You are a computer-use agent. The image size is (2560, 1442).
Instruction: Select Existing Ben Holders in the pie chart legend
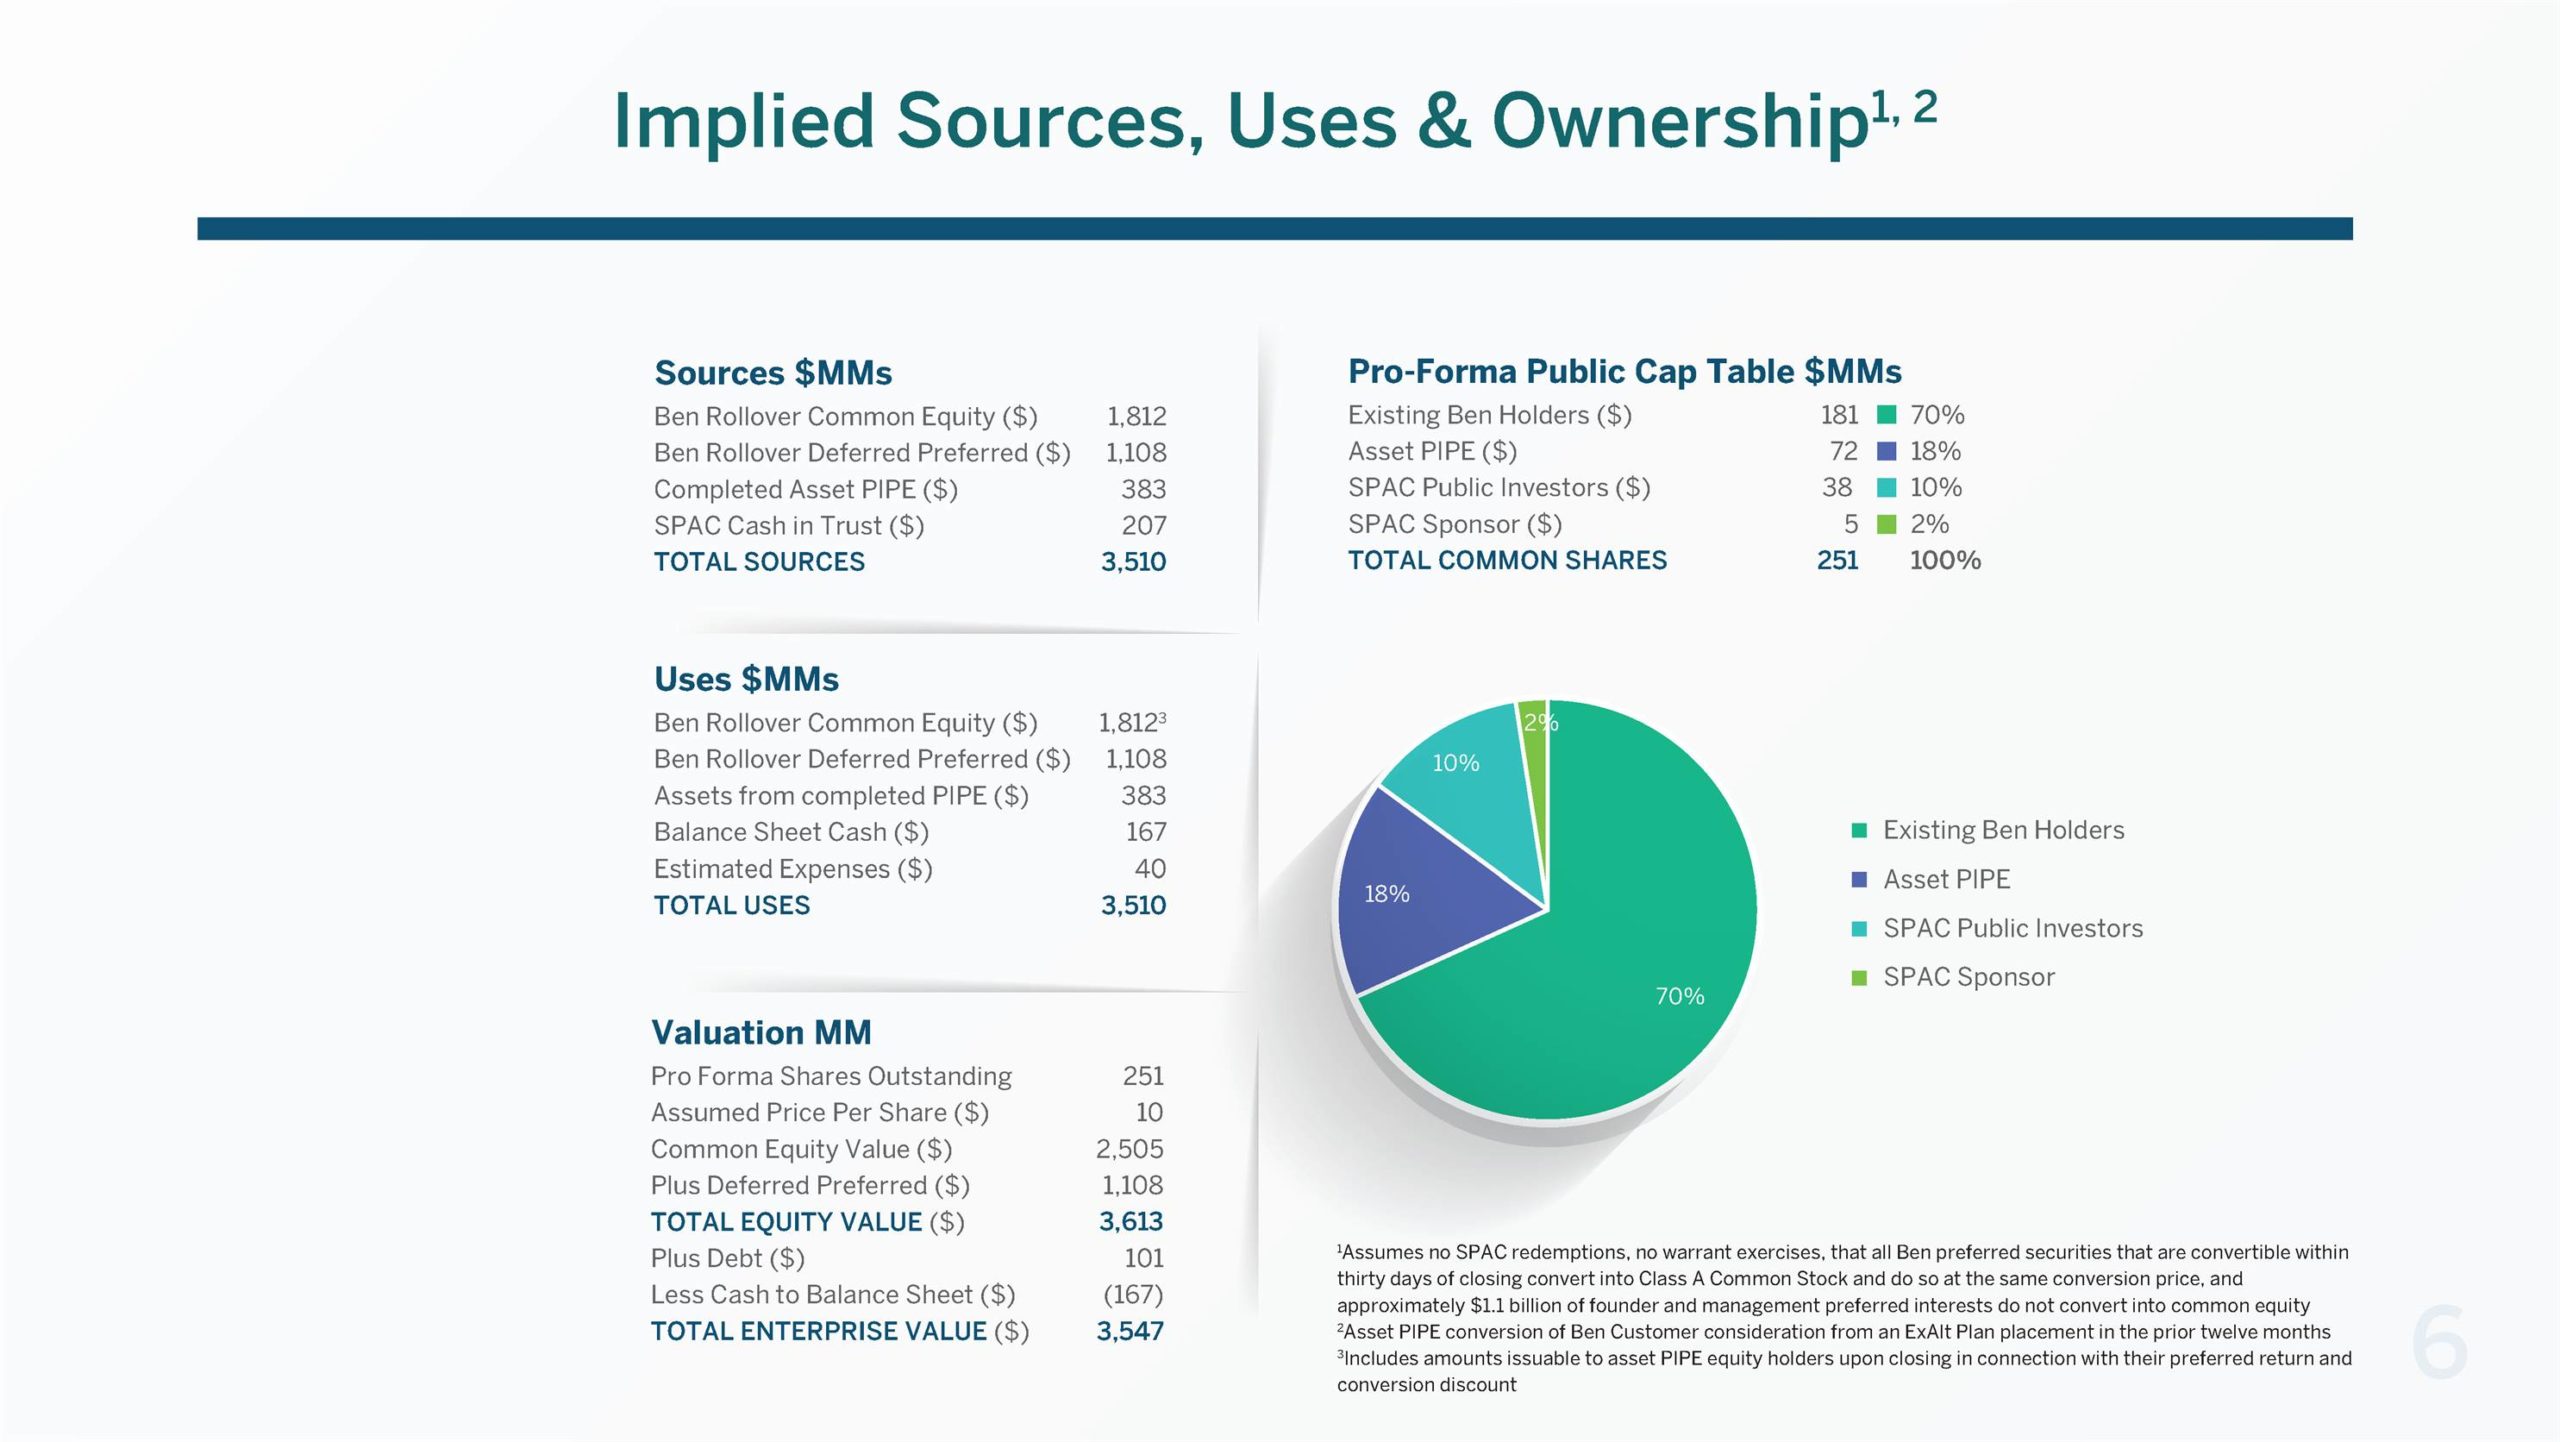tap(2002, 830)
